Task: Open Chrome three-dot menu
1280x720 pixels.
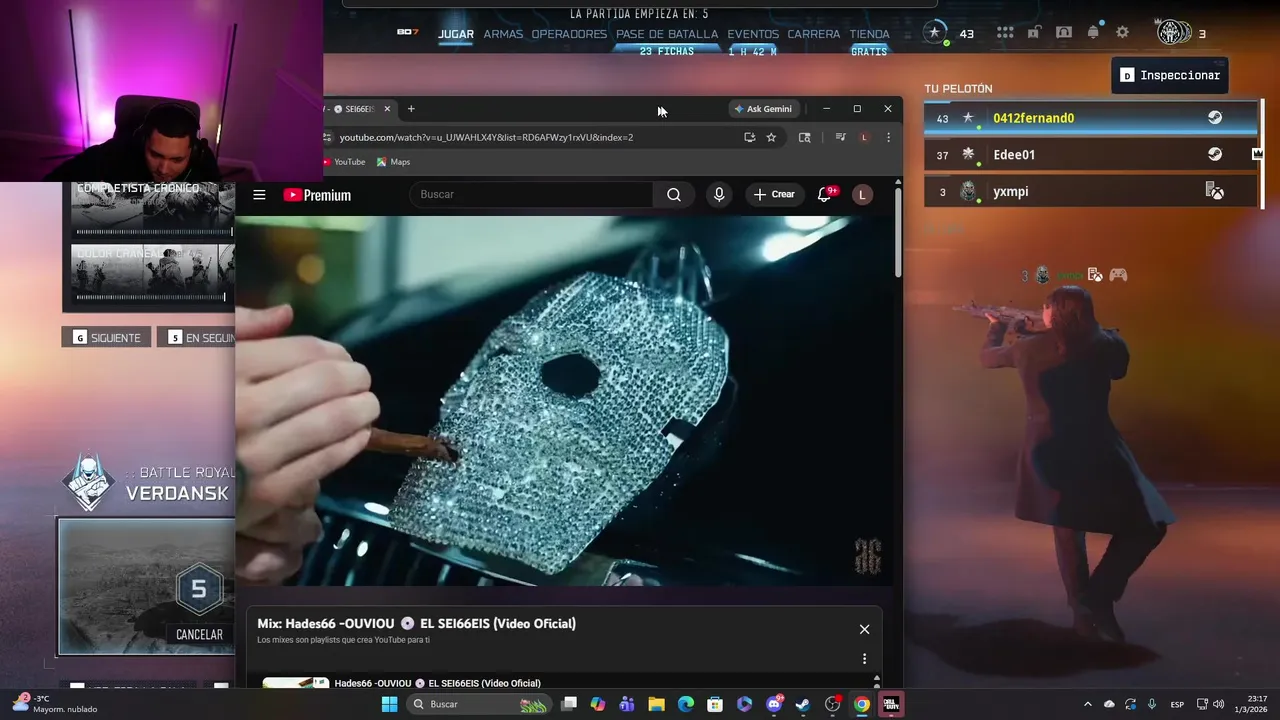Action: [888, 137]
